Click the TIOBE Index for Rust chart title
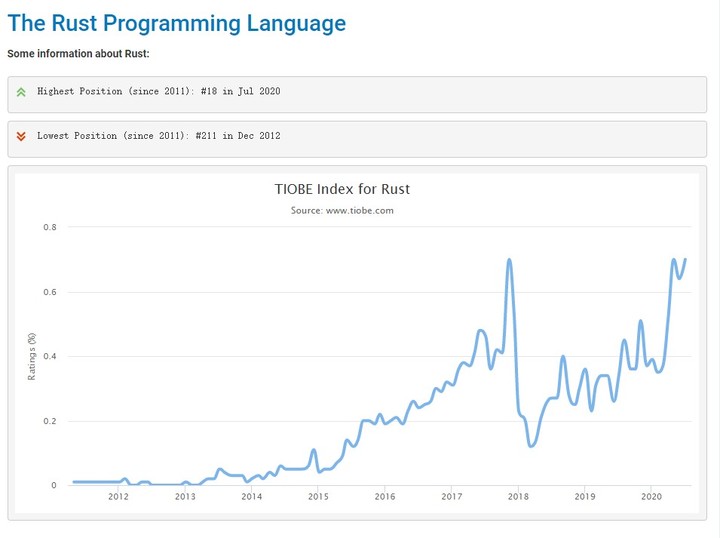 (342, 188)
